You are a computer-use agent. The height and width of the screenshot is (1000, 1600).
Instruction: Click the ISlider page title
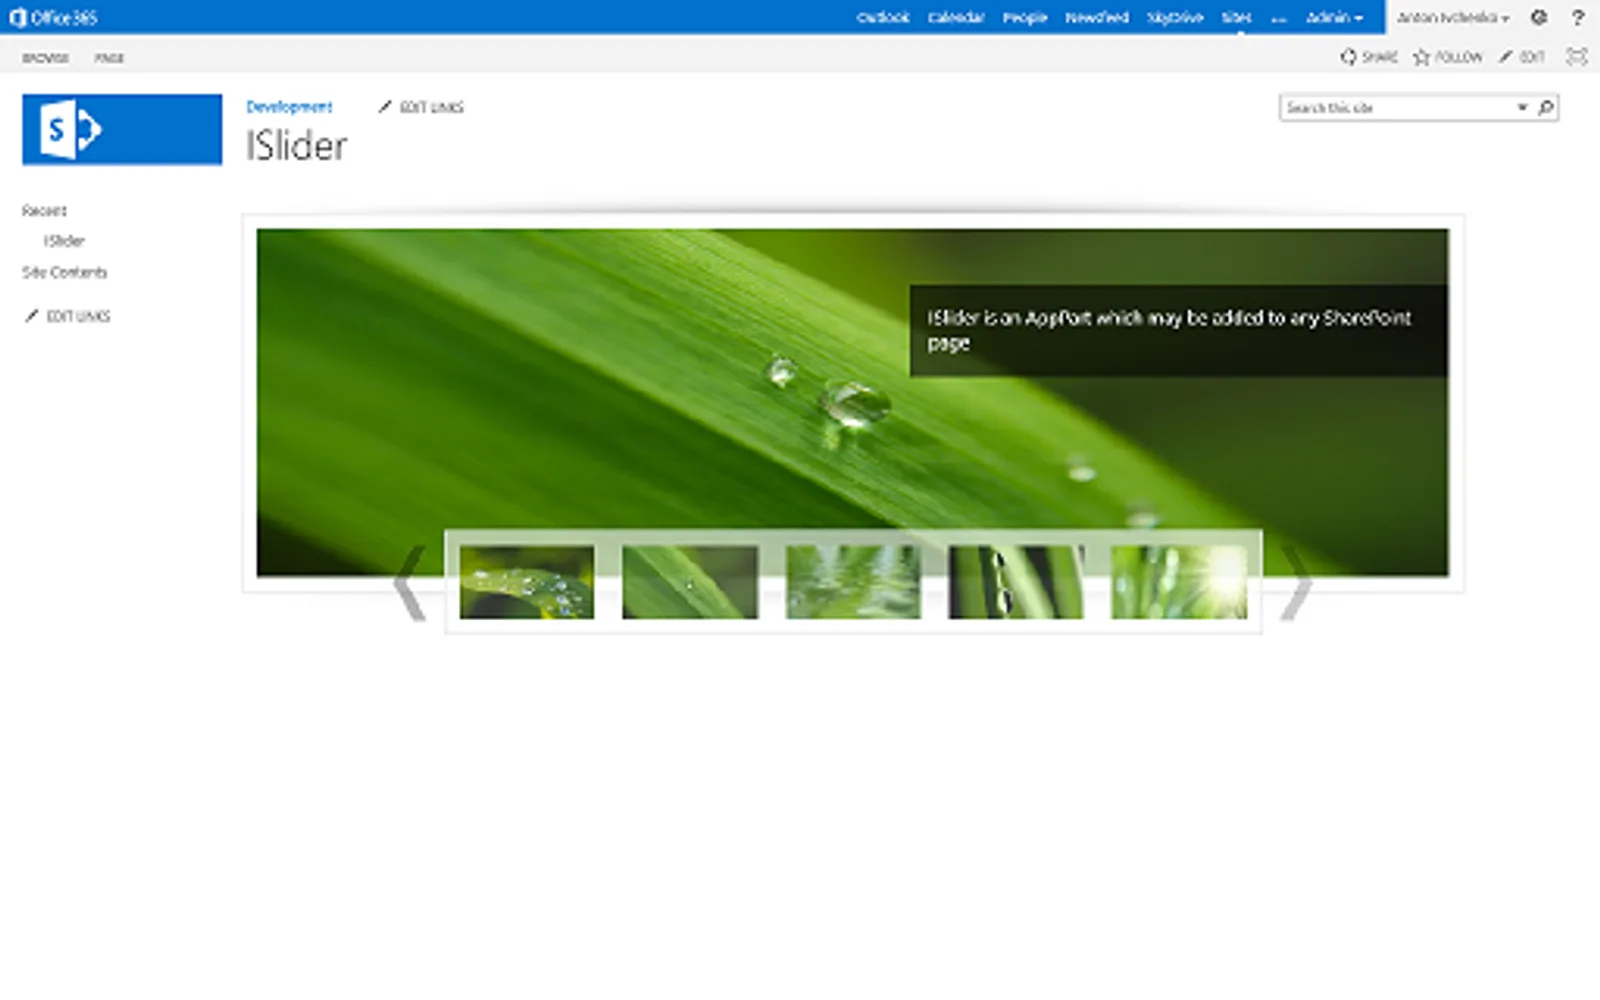[297, 146]
